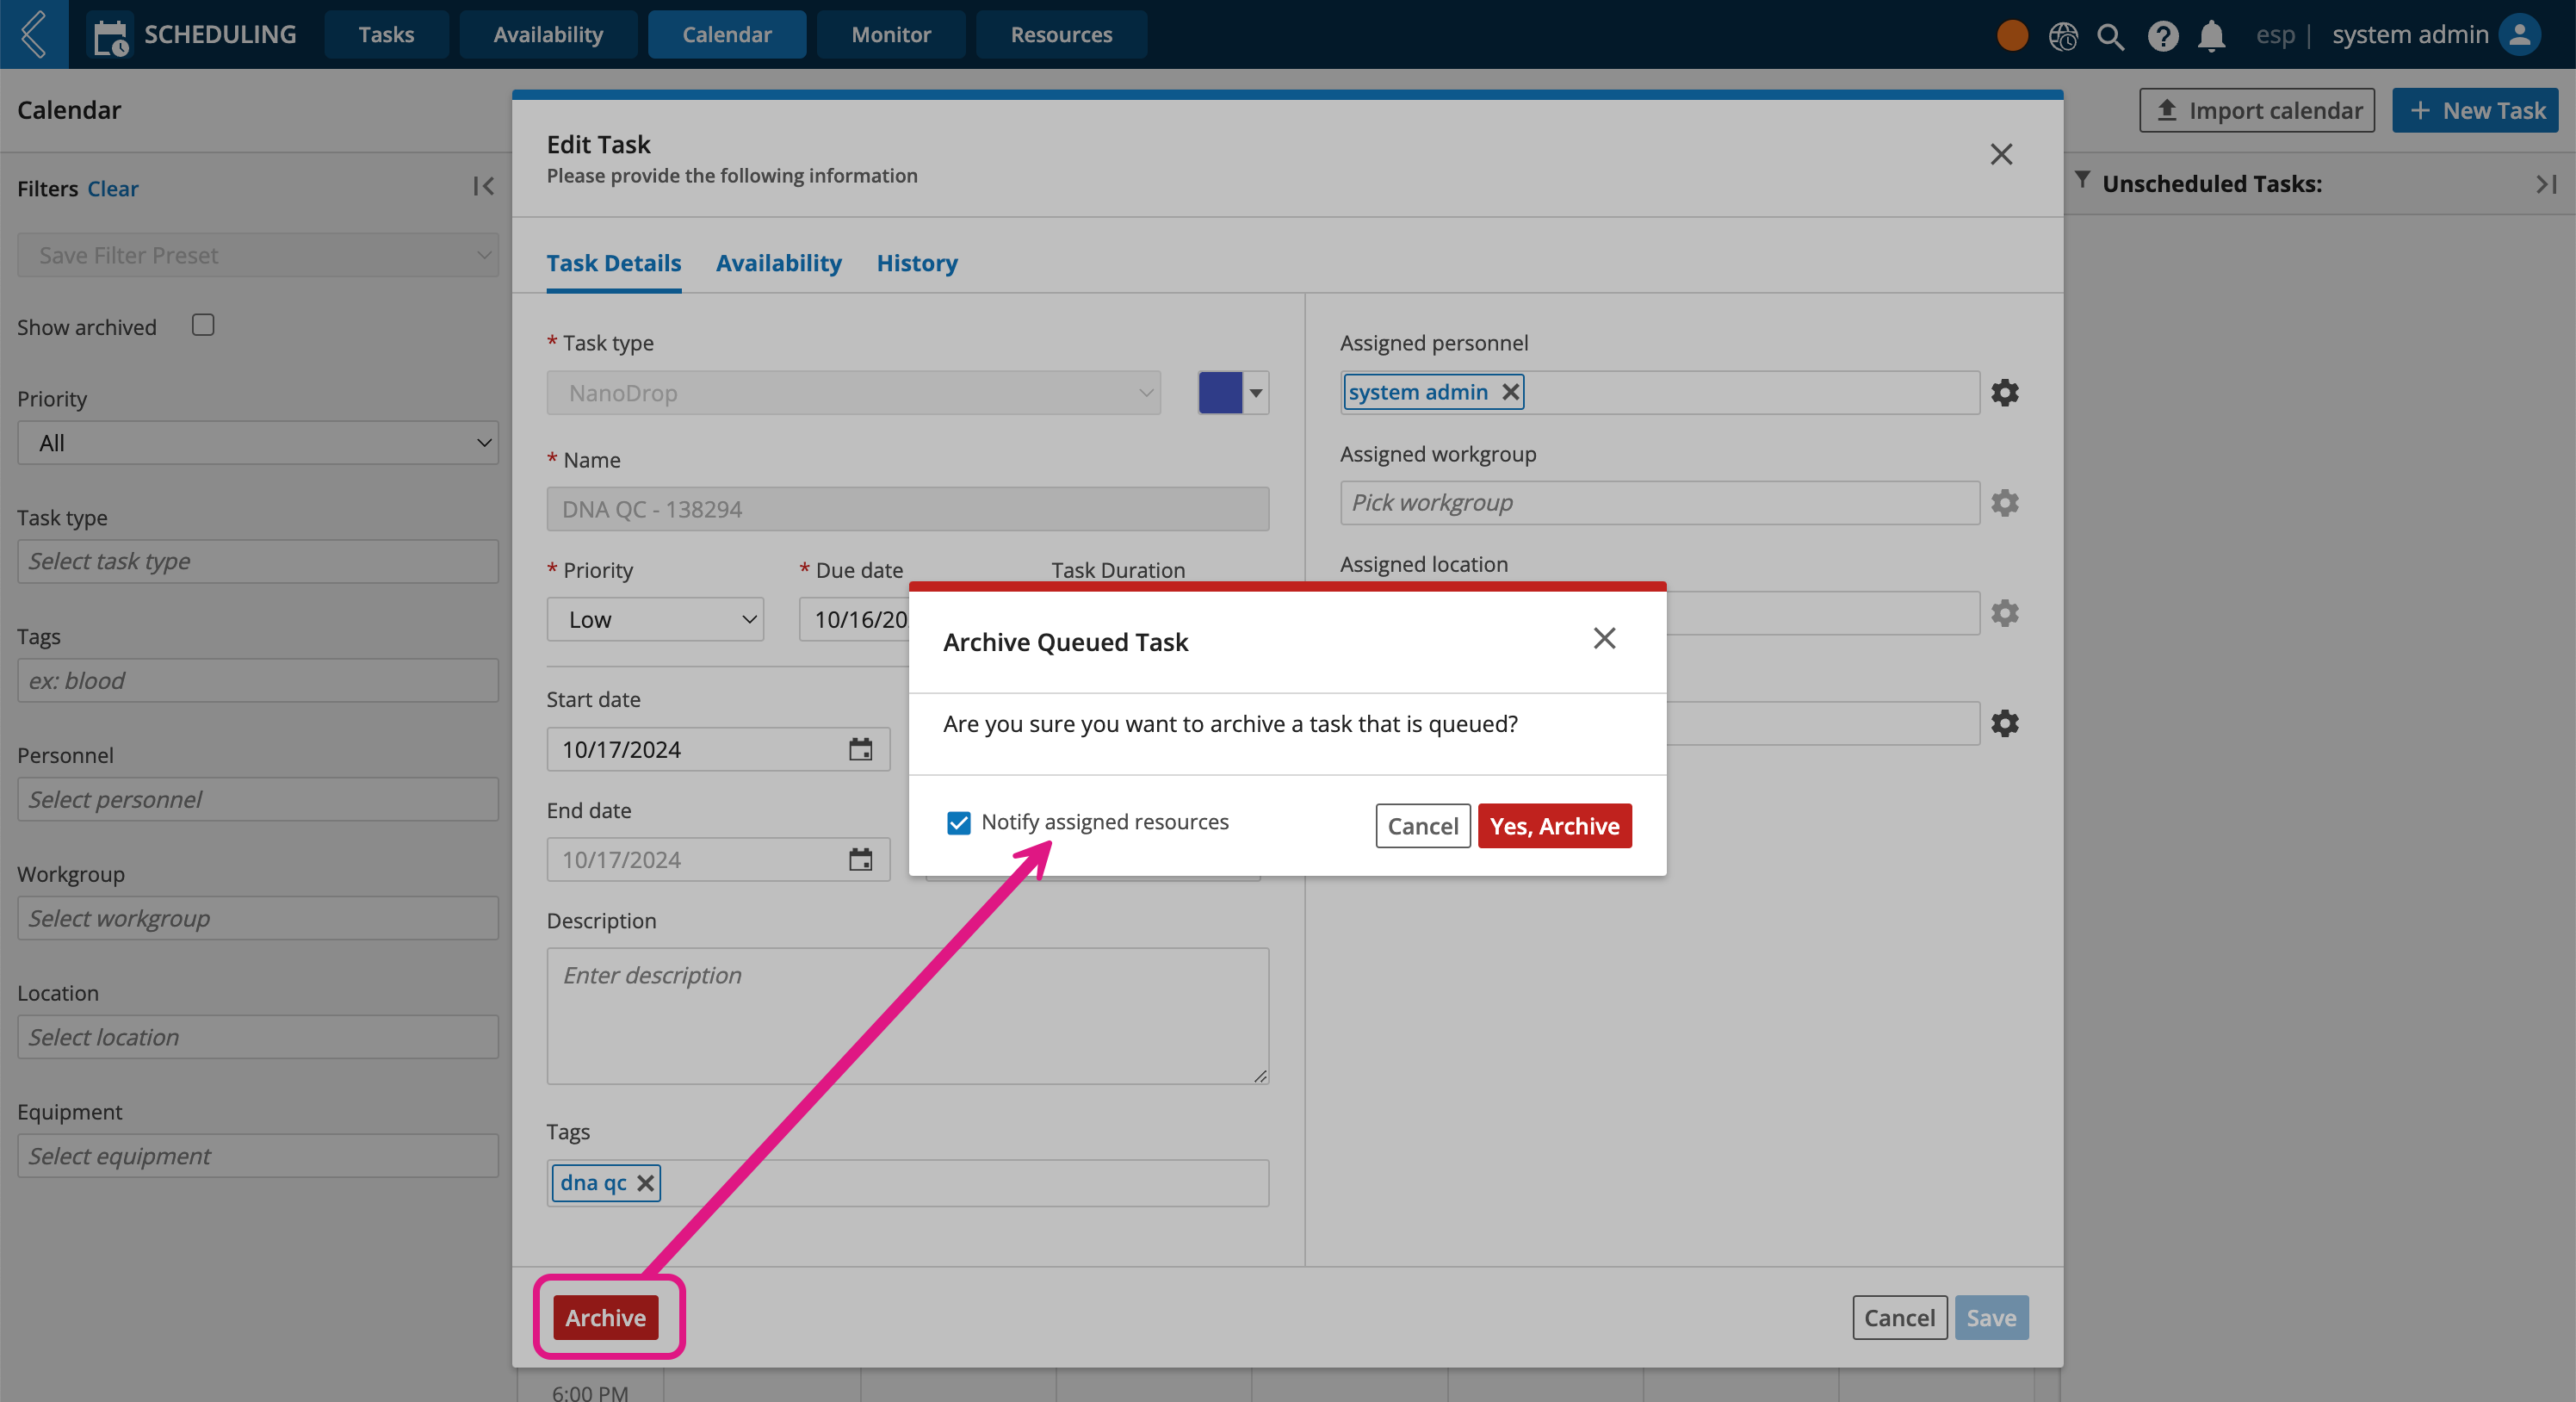Image resolution: width=2576 pixels, height=1402 pixels.
Task: Switch to the dialog's Availability tab
Action: (x=779, y=263)
